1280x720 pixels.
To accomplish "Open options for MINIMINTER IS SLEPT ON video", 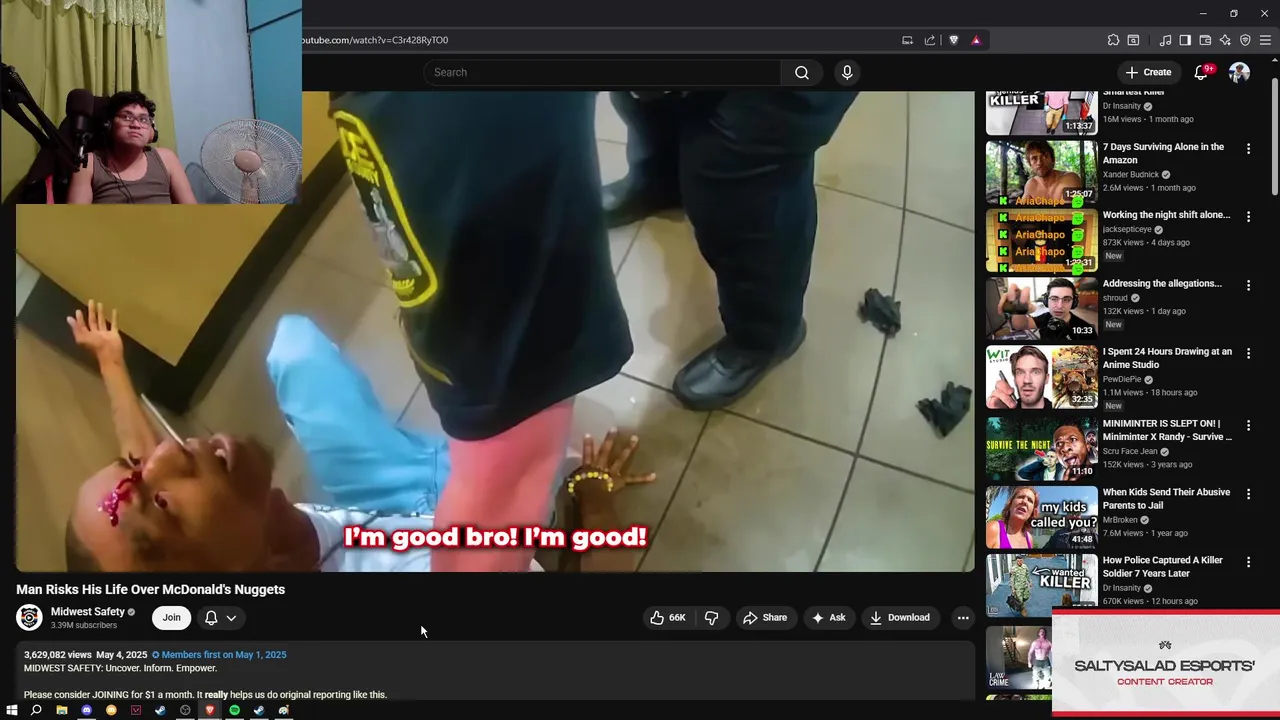I will 1248,425.
